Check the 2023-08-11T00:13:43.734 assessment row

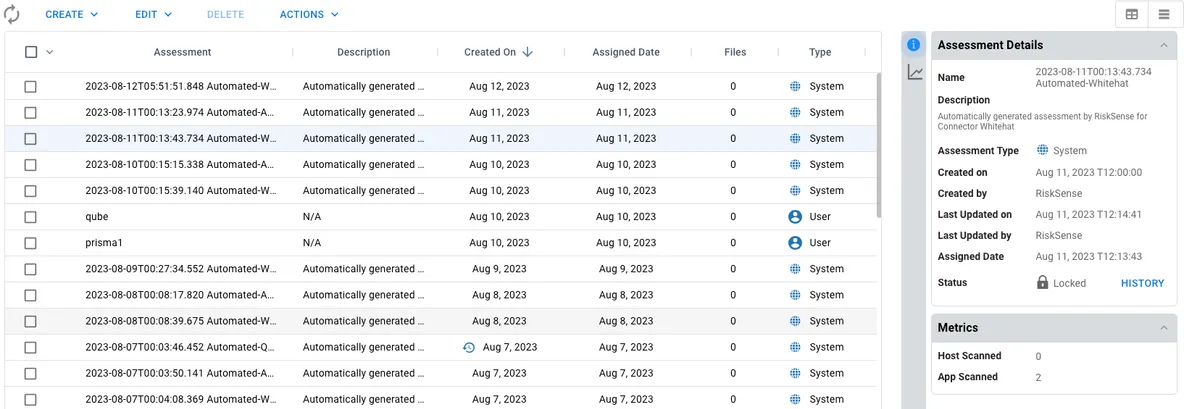point(30,139)
